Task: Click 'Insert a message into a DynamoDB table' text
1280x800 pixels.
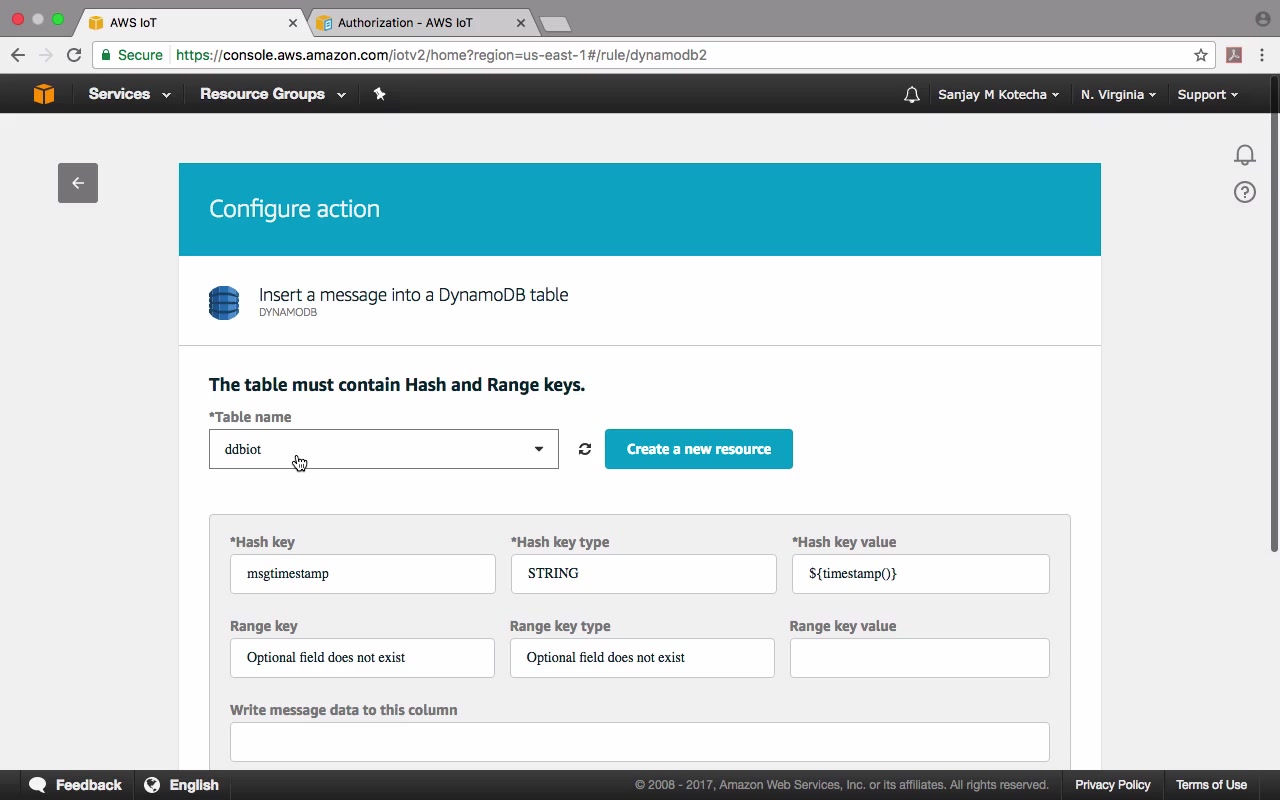Action: point(413,295)
